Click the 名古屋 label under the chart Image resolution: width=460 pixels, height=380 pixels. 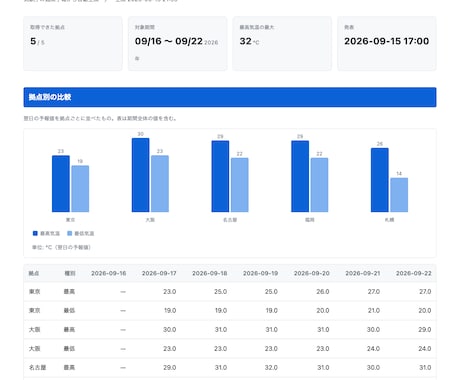[230, 220]
